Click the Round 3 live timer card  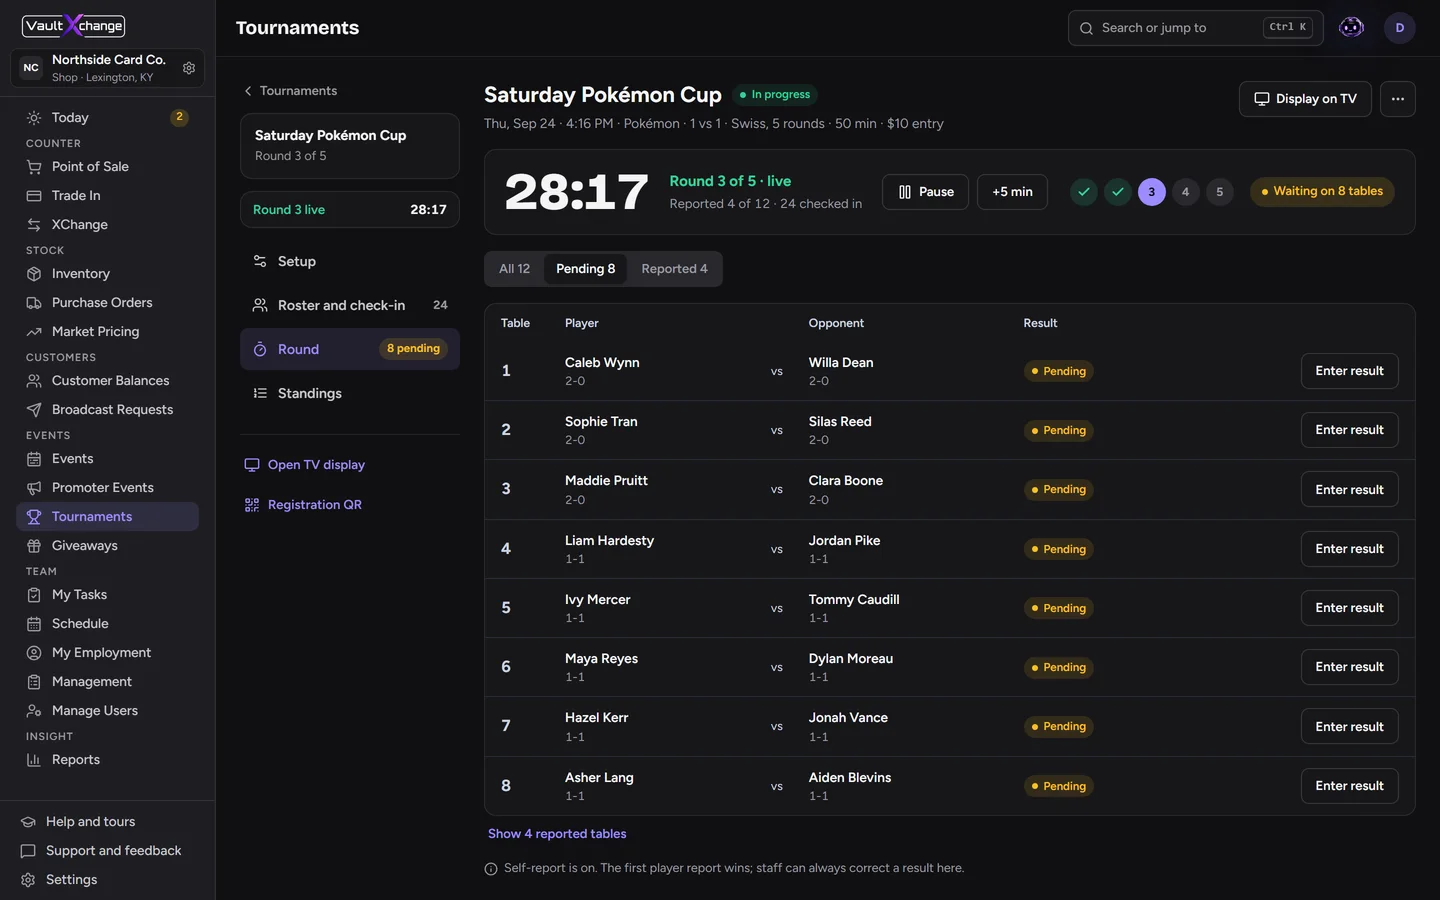point(350,210)
